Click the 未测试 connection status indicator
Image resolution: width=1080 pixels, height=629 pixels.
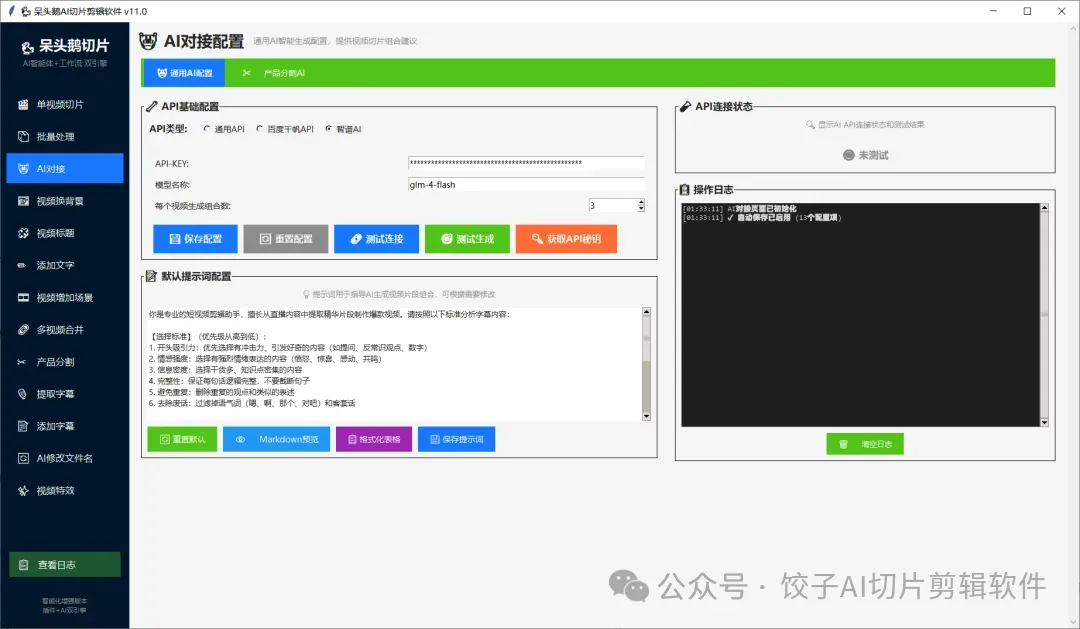866,155
